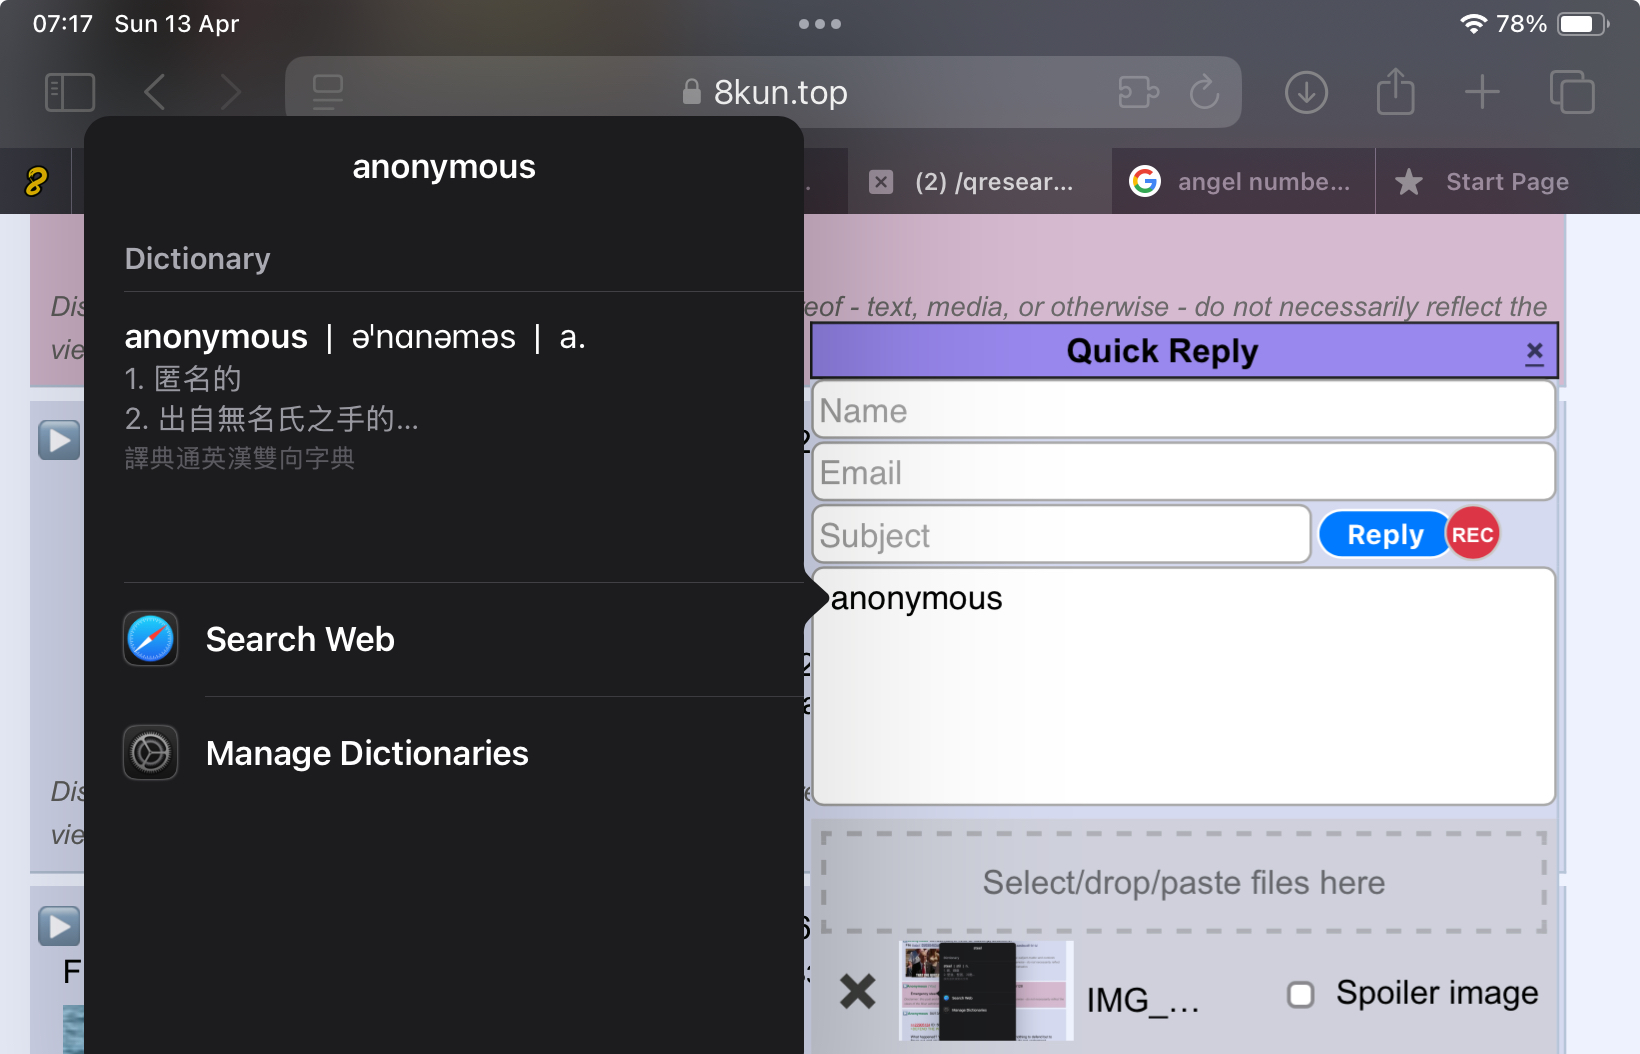Close the Quick Reply box
The width and height of the screenshot is (1640, 1054).
(1535, 352)
